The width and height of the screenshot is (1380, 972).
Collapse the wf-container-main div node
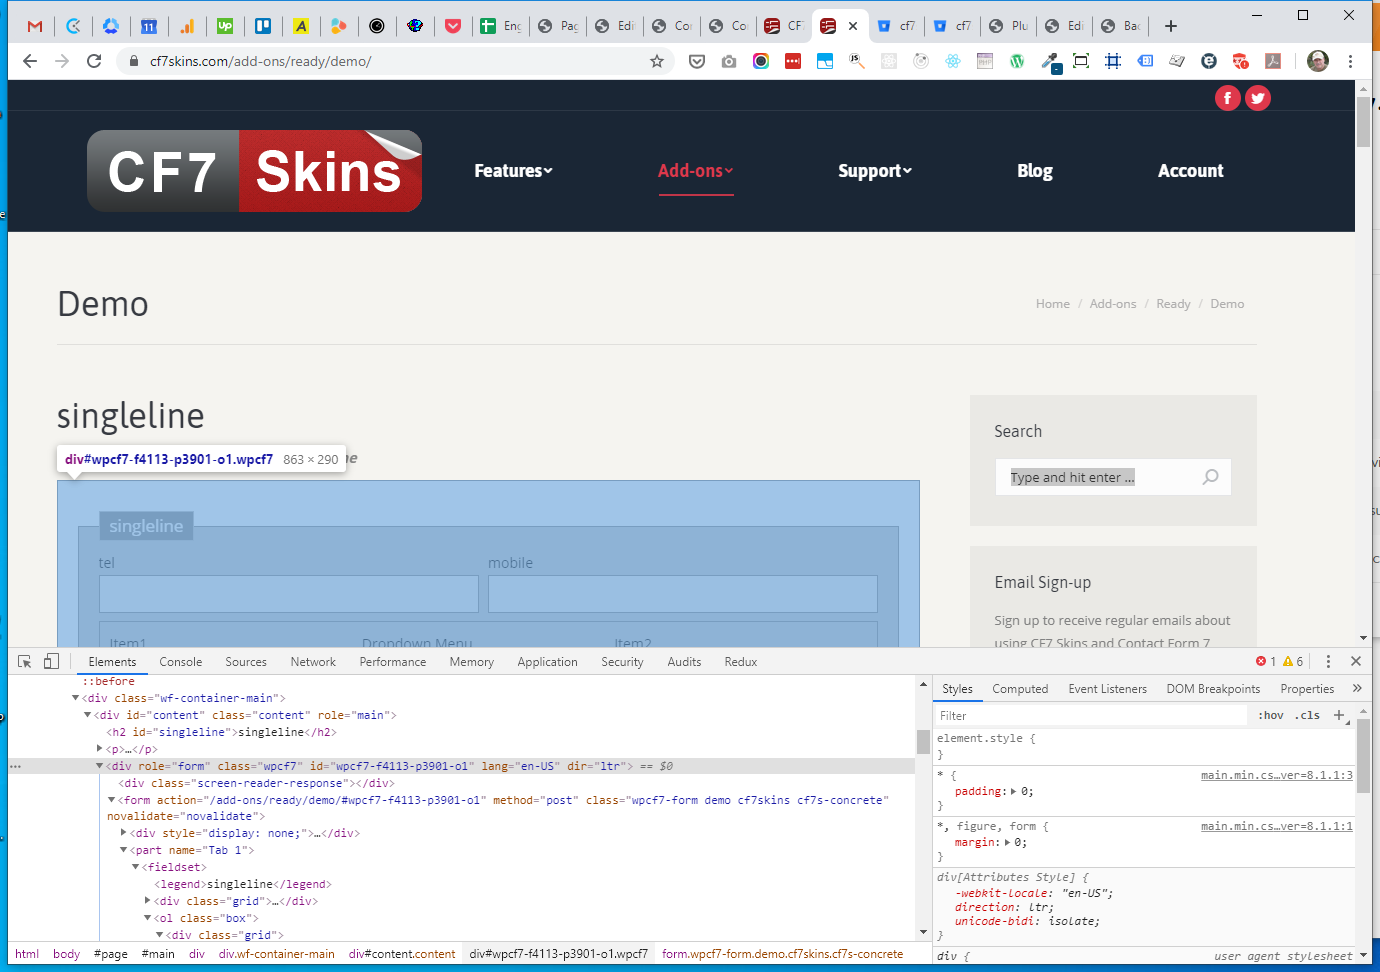tap(76, 698)
